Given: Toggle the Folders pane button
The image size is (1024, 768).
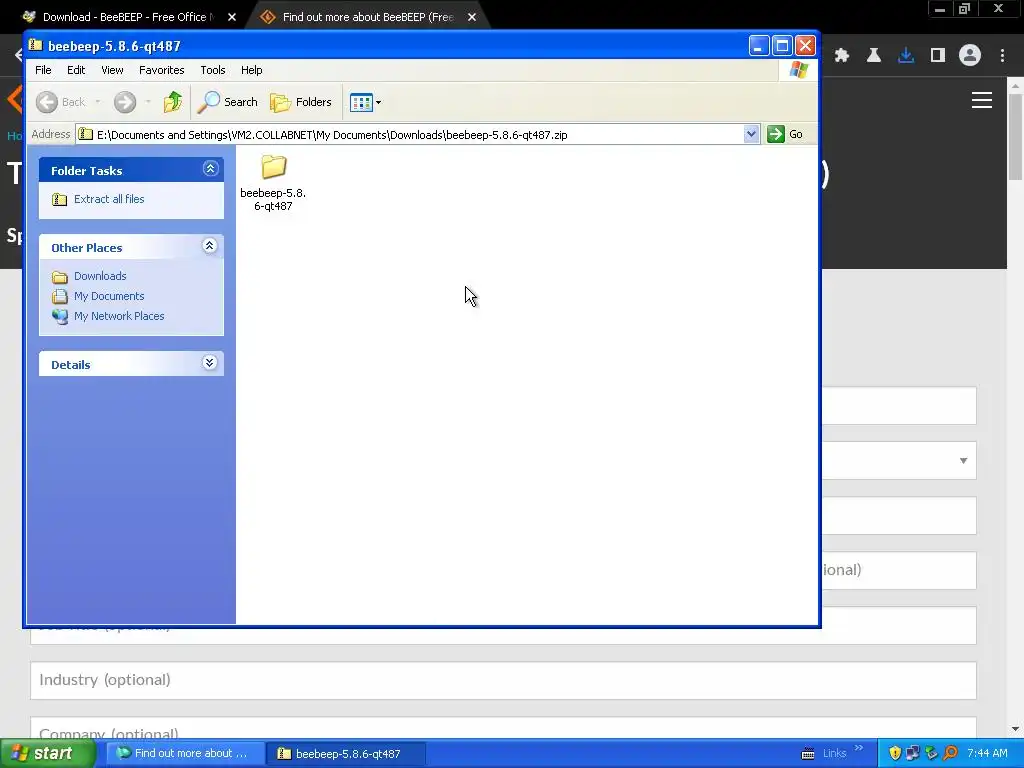Looking at the screenshot, I should pyautogui.click(x=301, y=102).
